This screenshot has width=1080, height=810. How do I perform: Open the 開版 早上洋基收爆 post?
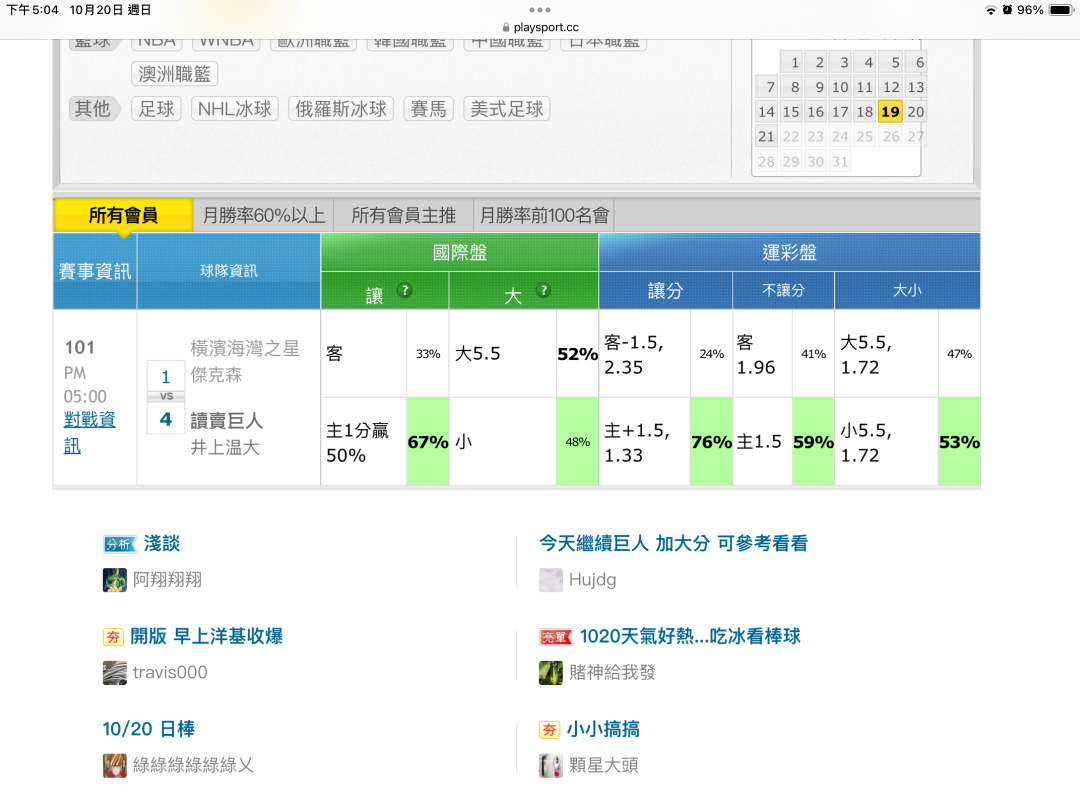pos(207,636)
